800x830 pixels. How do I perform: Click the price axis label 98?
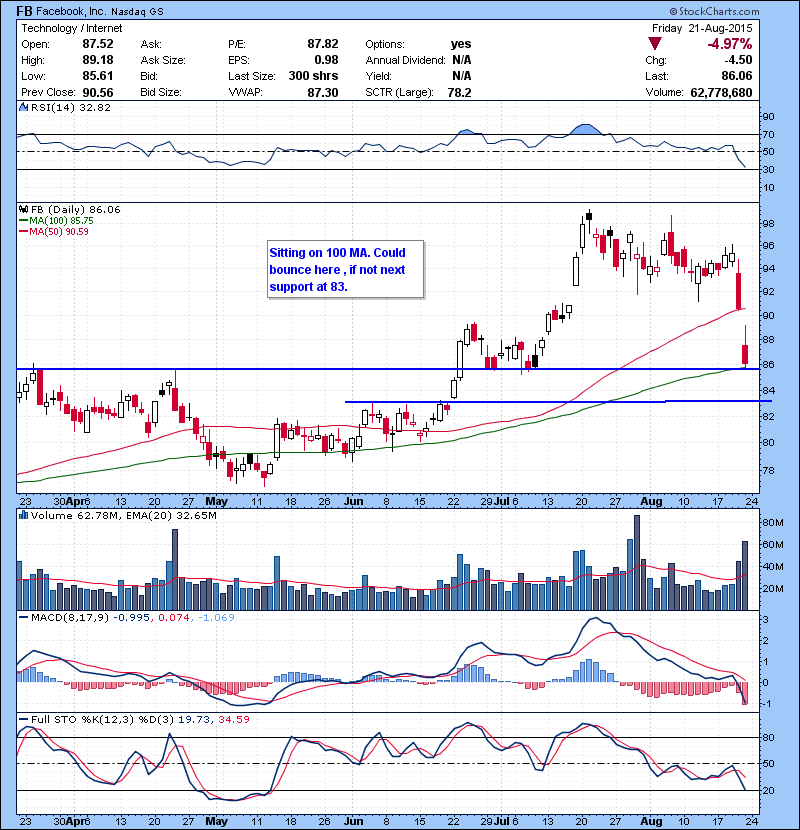(x=768, y=223)
